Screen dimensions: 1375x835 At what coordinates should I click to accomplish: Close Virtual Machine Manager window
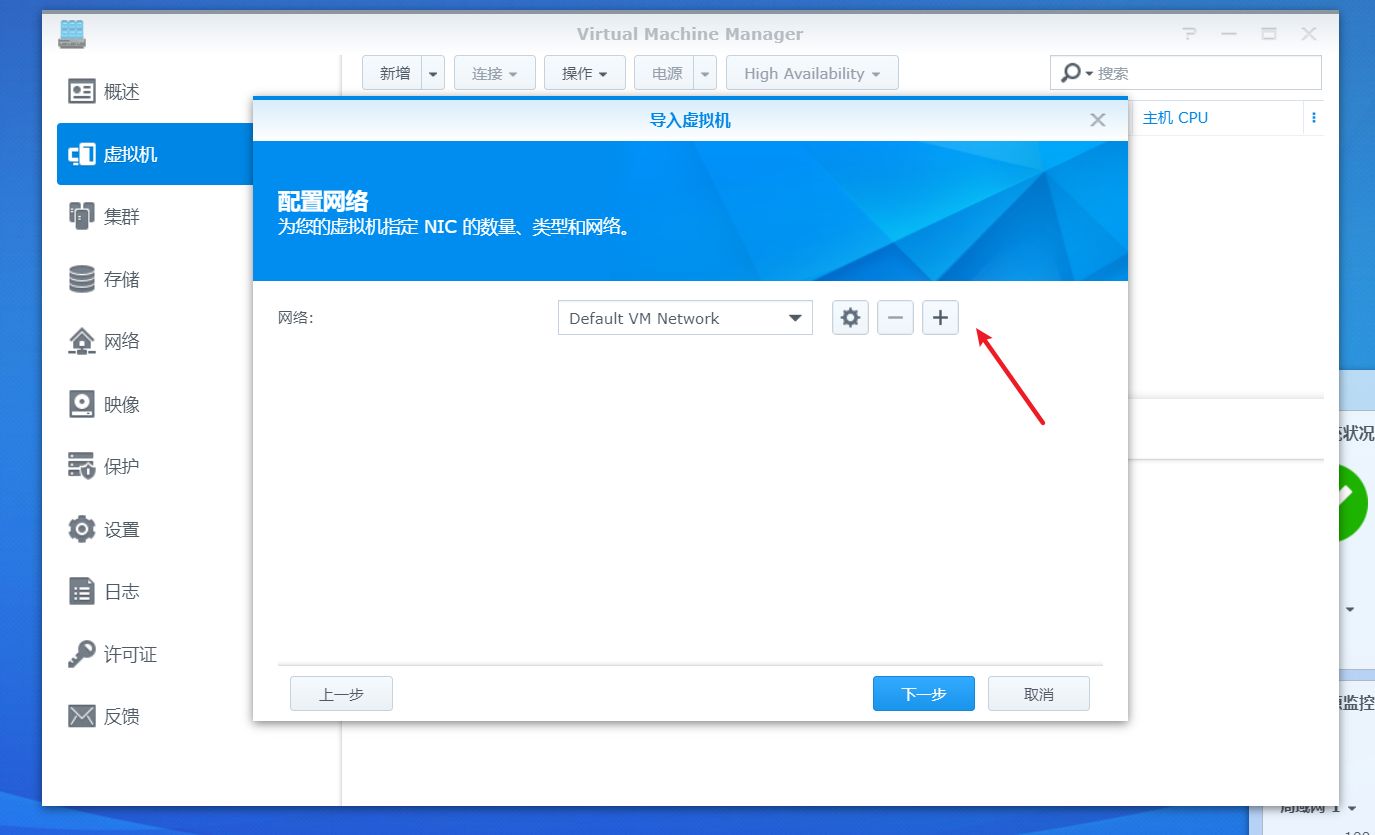pos(1309,34)
